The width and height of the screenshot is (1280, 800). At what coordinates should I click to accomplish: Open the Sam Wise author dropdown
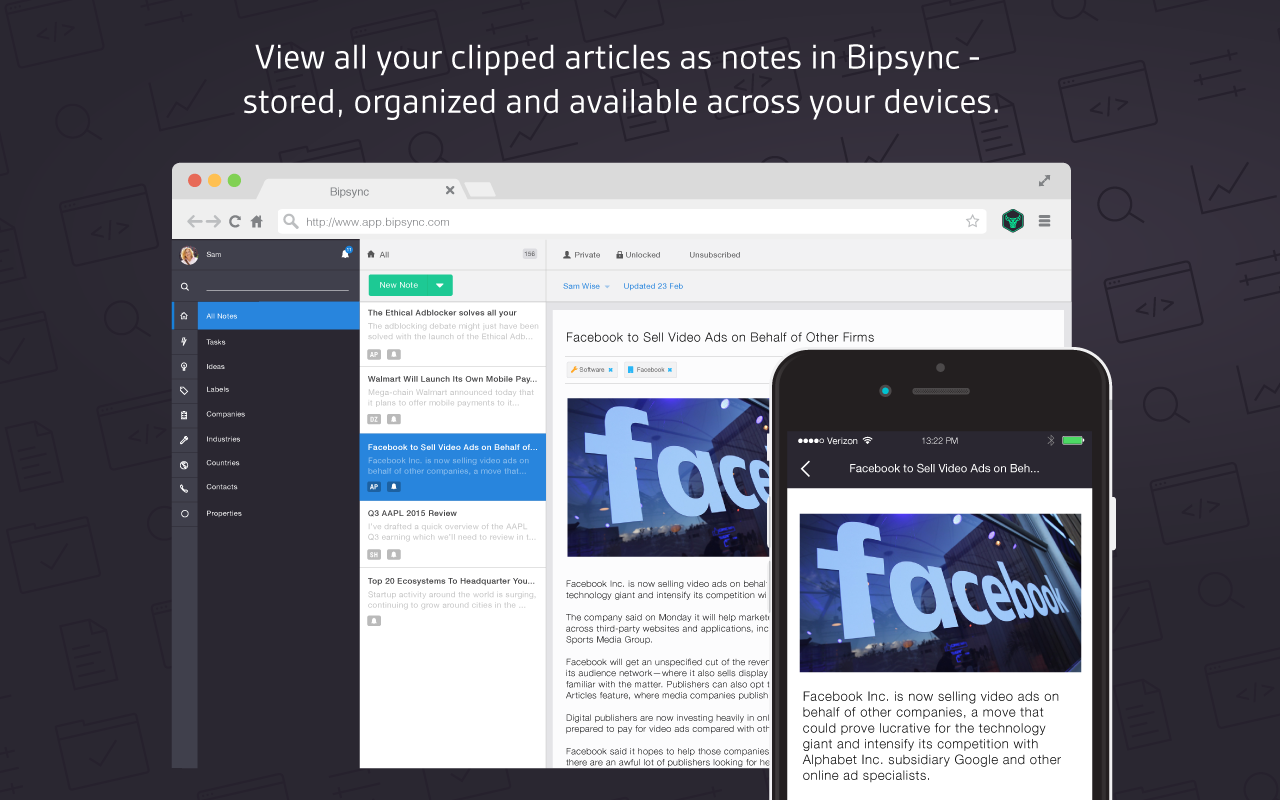(586, 286)
